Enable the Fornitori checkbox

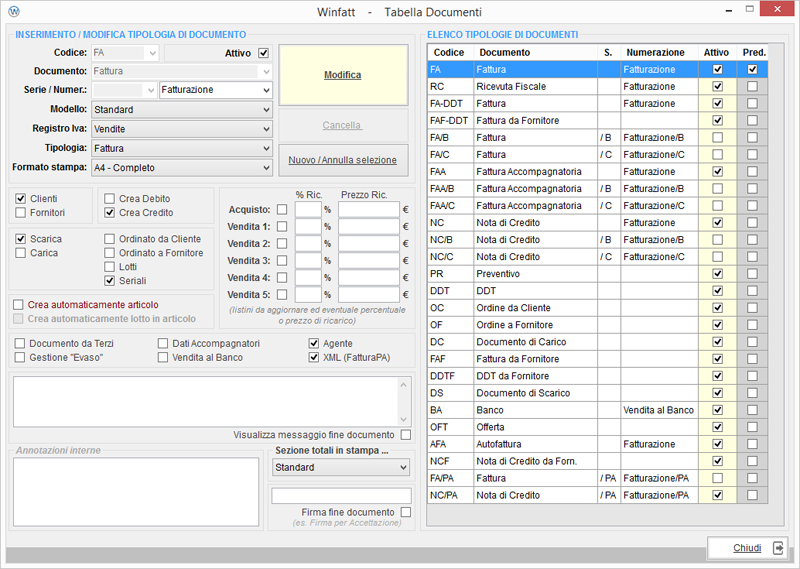(20, 212)
